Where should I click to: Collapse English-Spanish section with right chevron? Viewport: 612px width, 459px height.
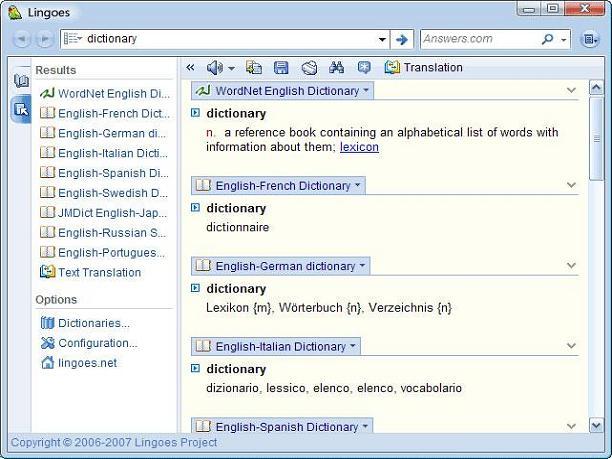(x=571, y=426)
